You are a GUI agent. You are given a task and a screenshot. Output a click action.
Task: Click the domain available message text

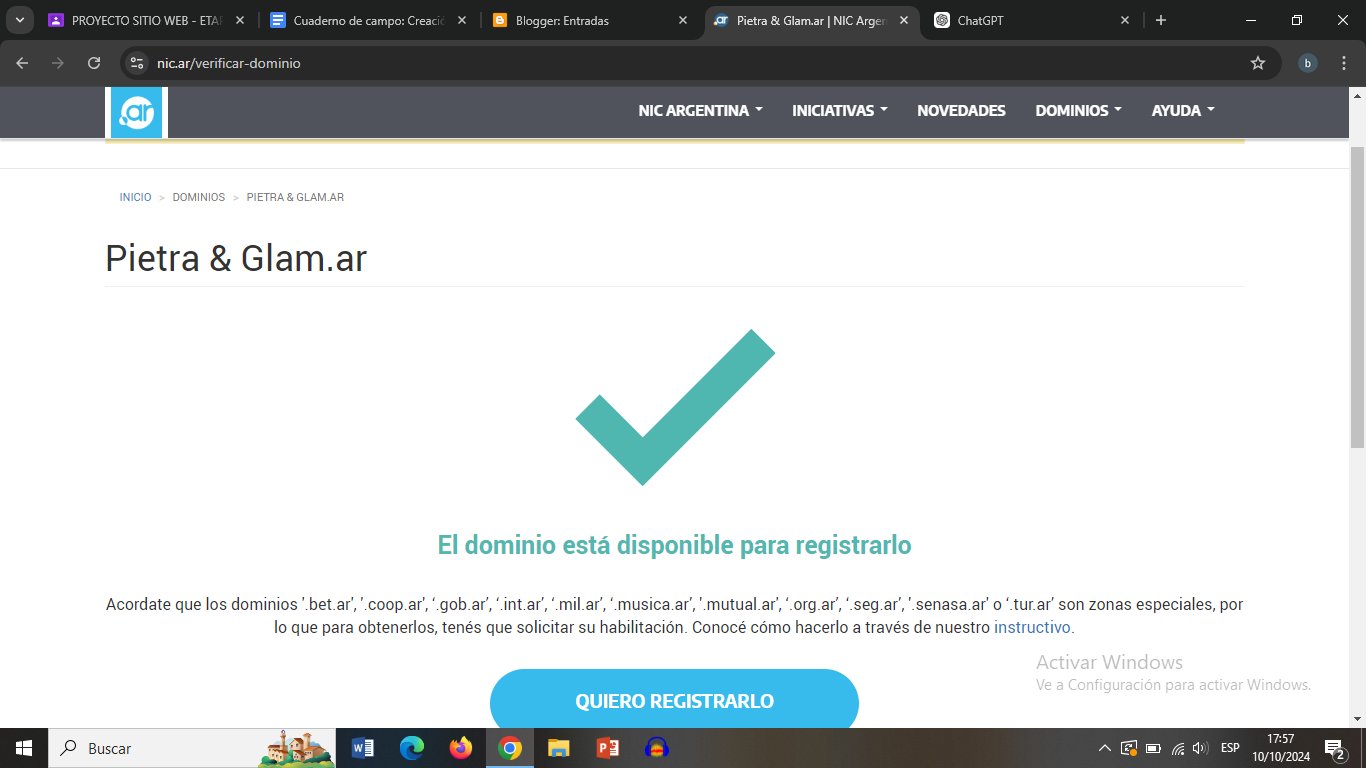tap(674, 545)
